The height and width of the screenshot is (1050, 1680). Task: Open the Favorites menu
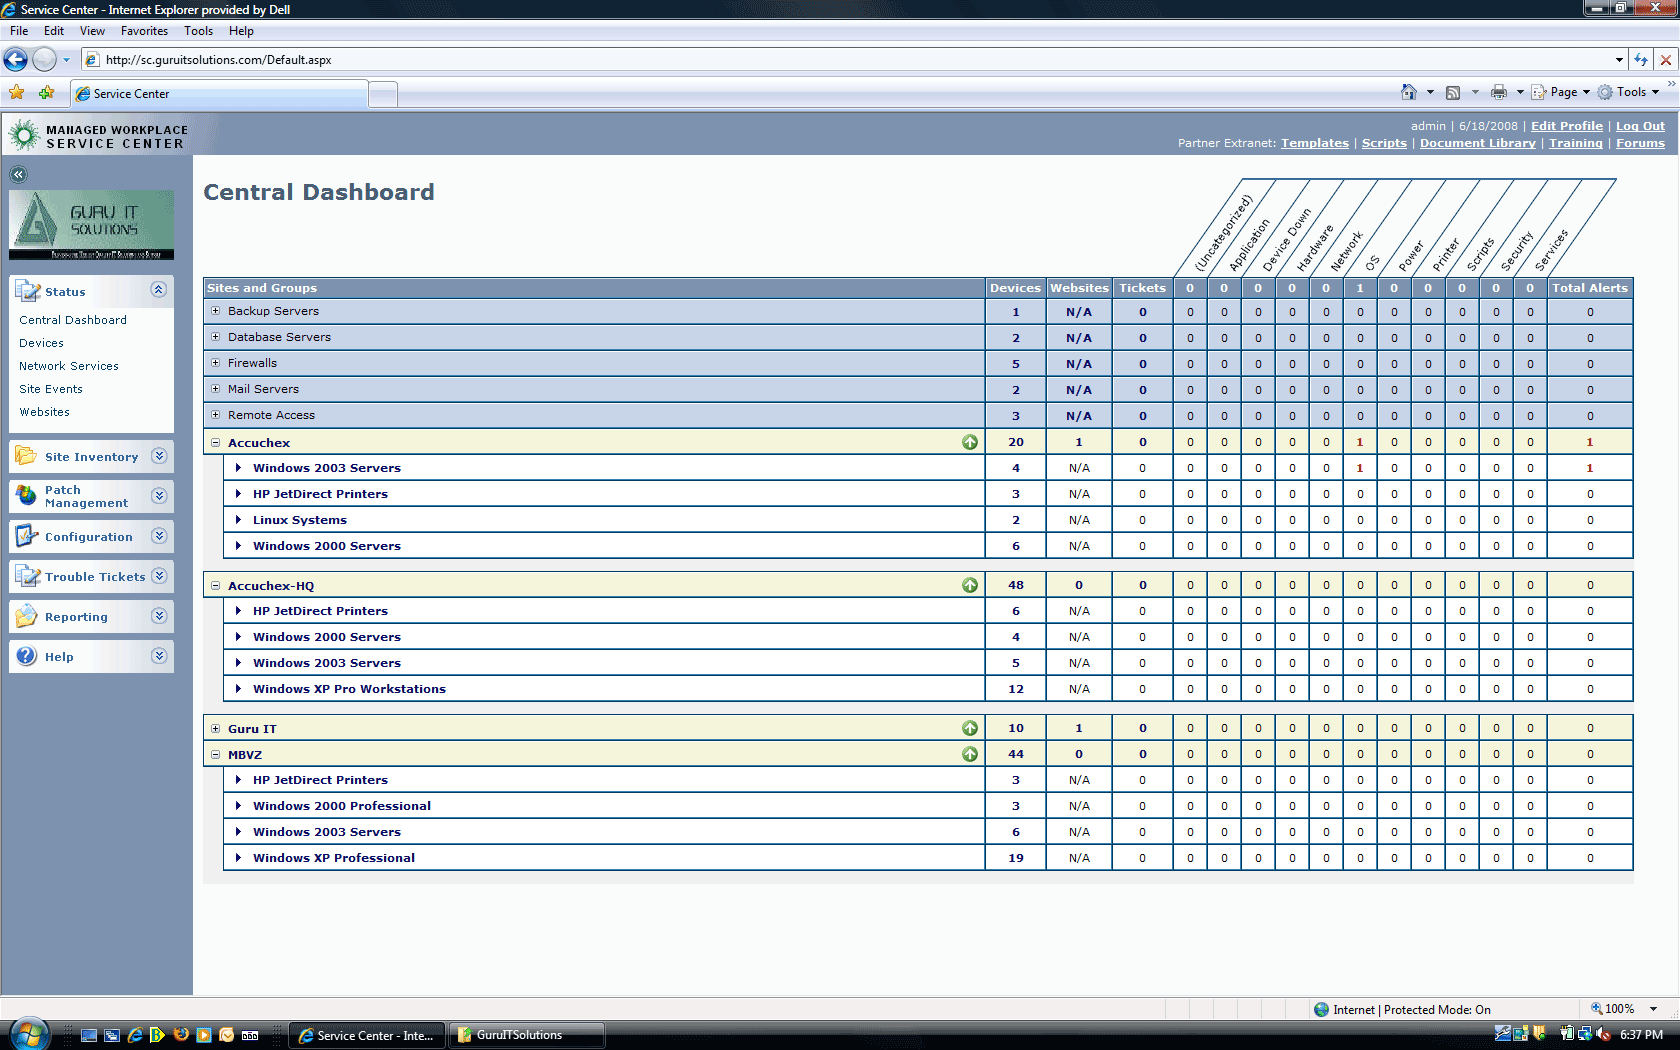click(144, 31)
